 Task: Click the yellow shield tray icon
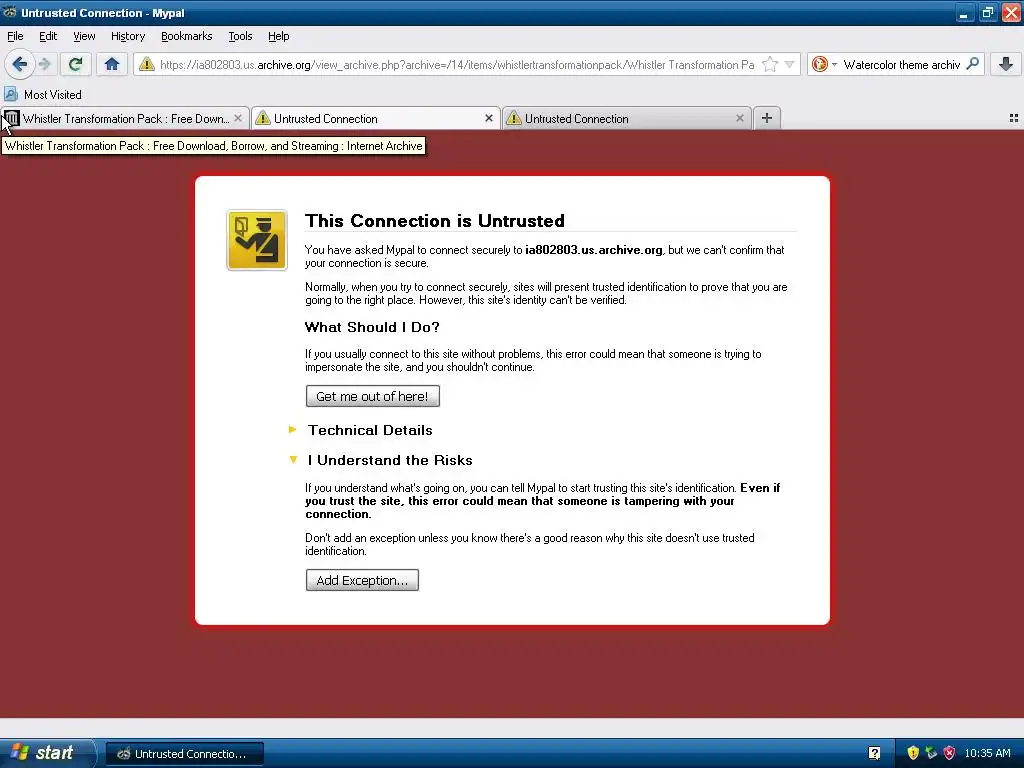coord(913,753)
